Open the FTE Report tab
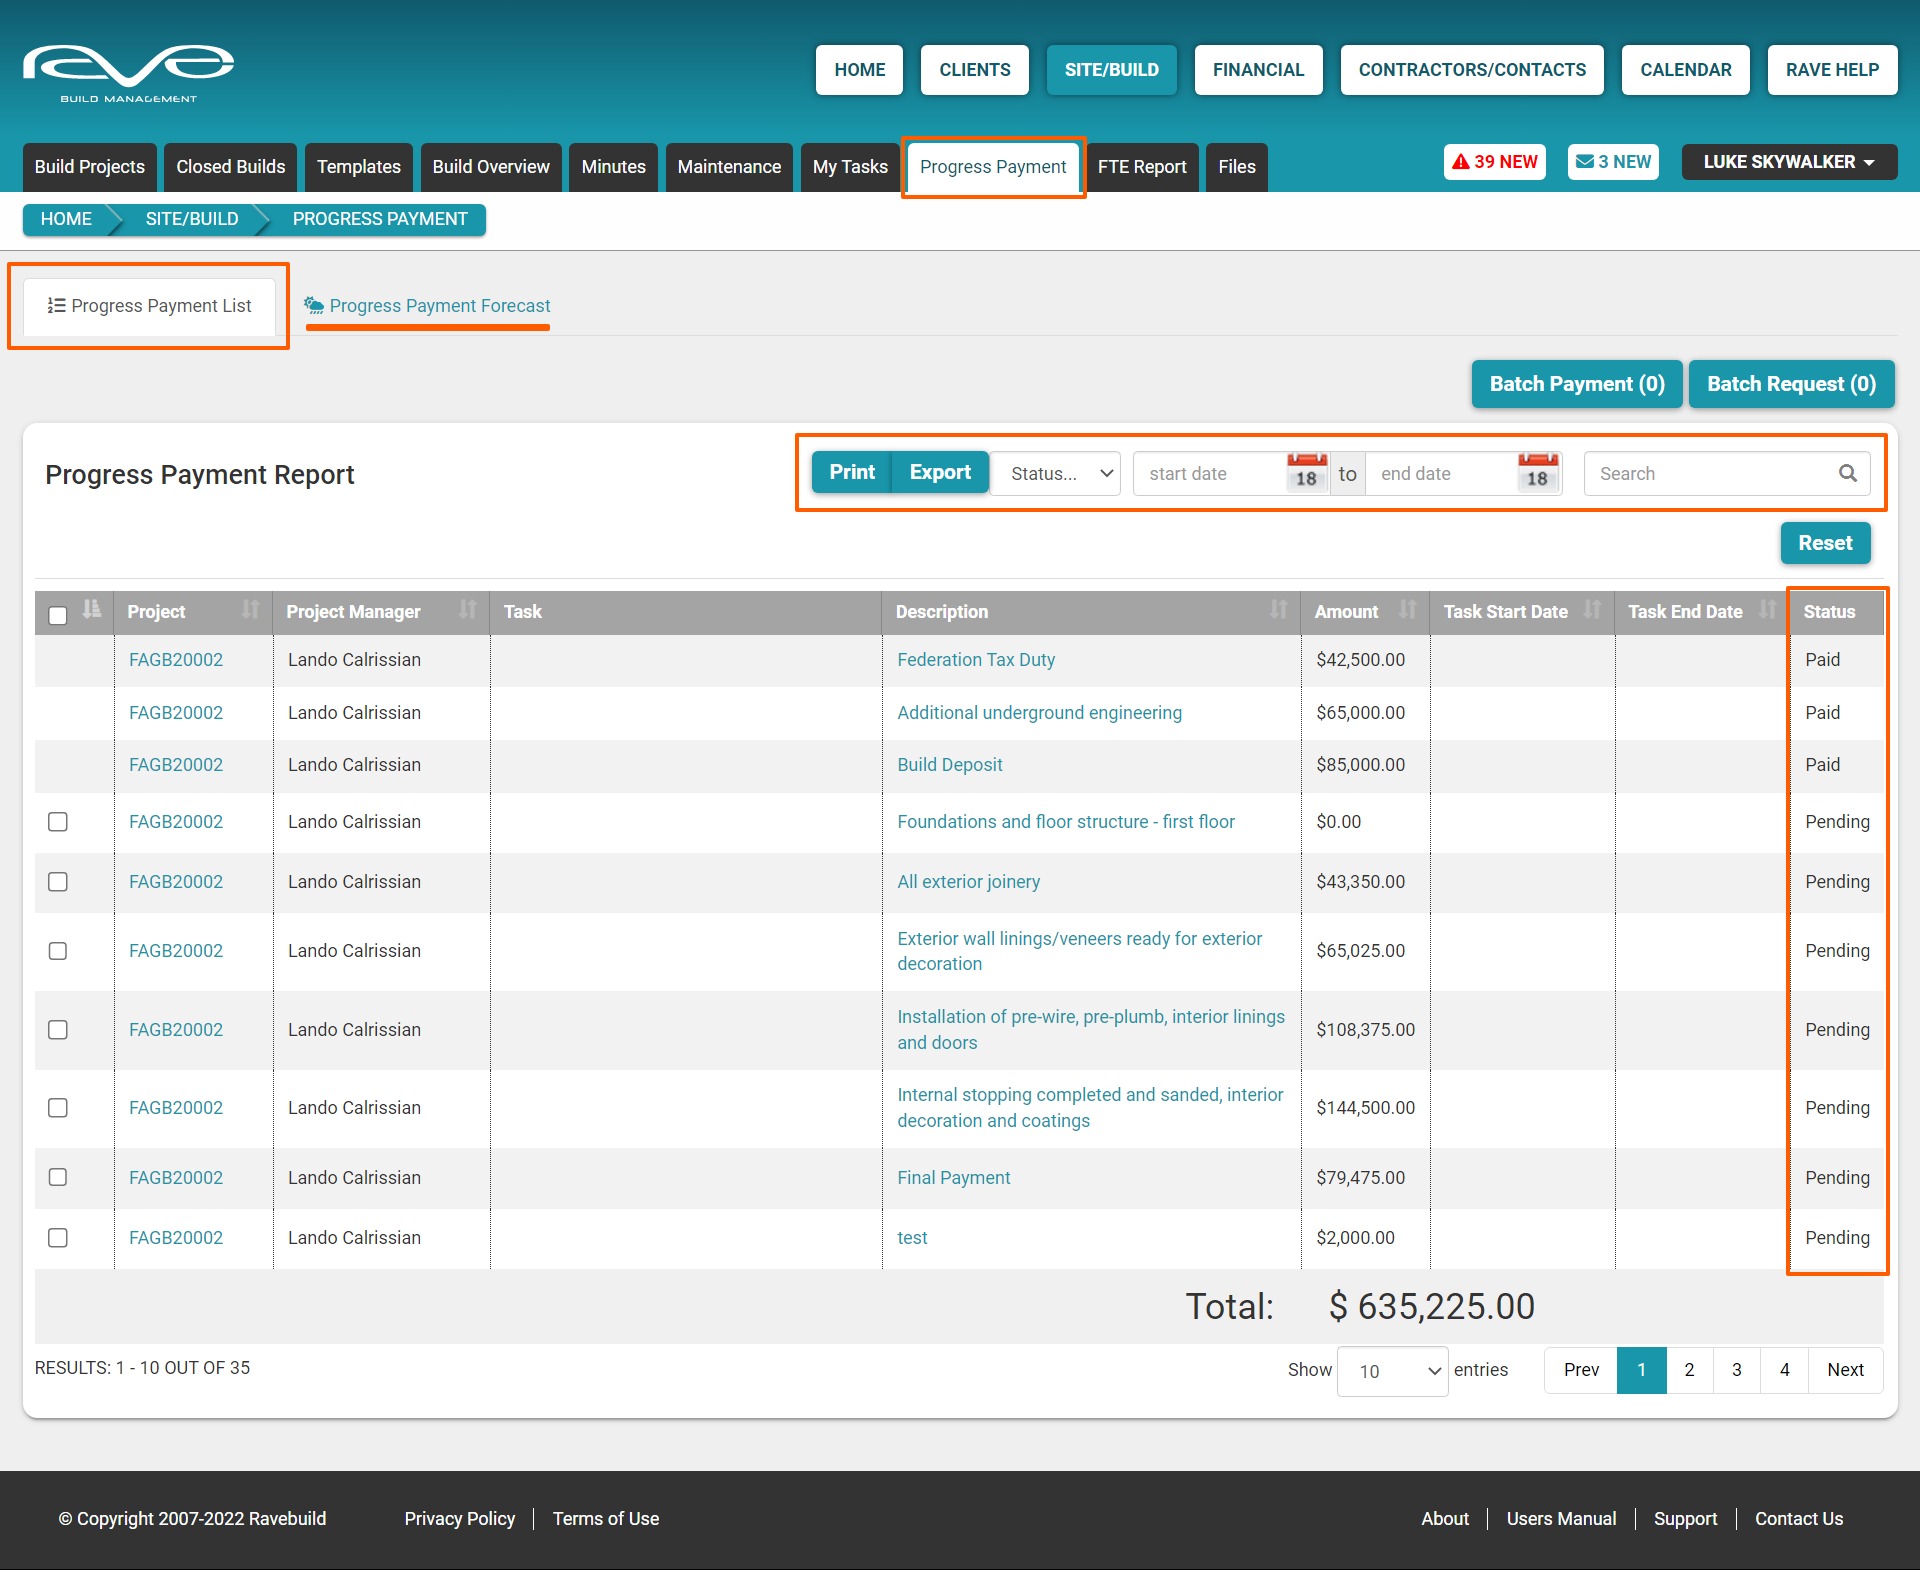 (1141, 167)
